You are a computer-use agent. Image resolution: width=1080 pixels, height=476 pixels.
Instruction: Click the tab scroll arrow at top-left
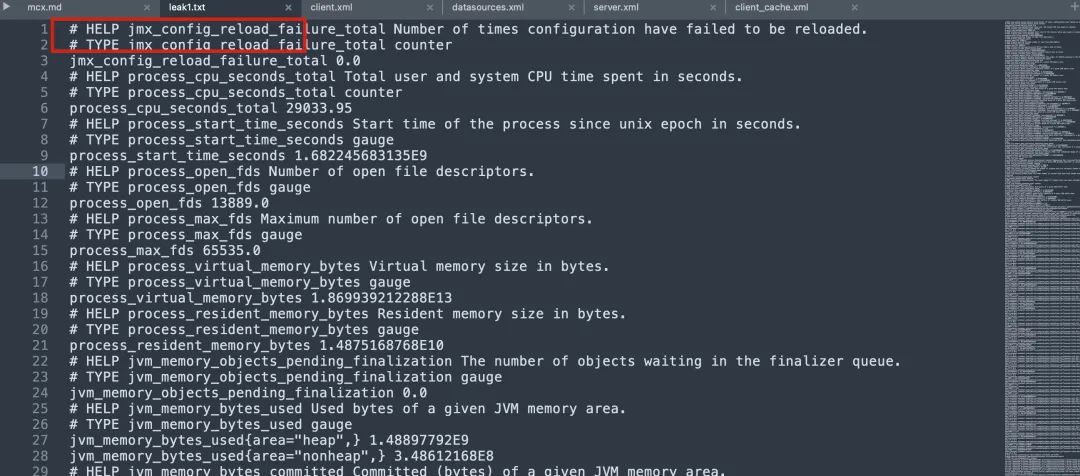click(x=7, y=7)
